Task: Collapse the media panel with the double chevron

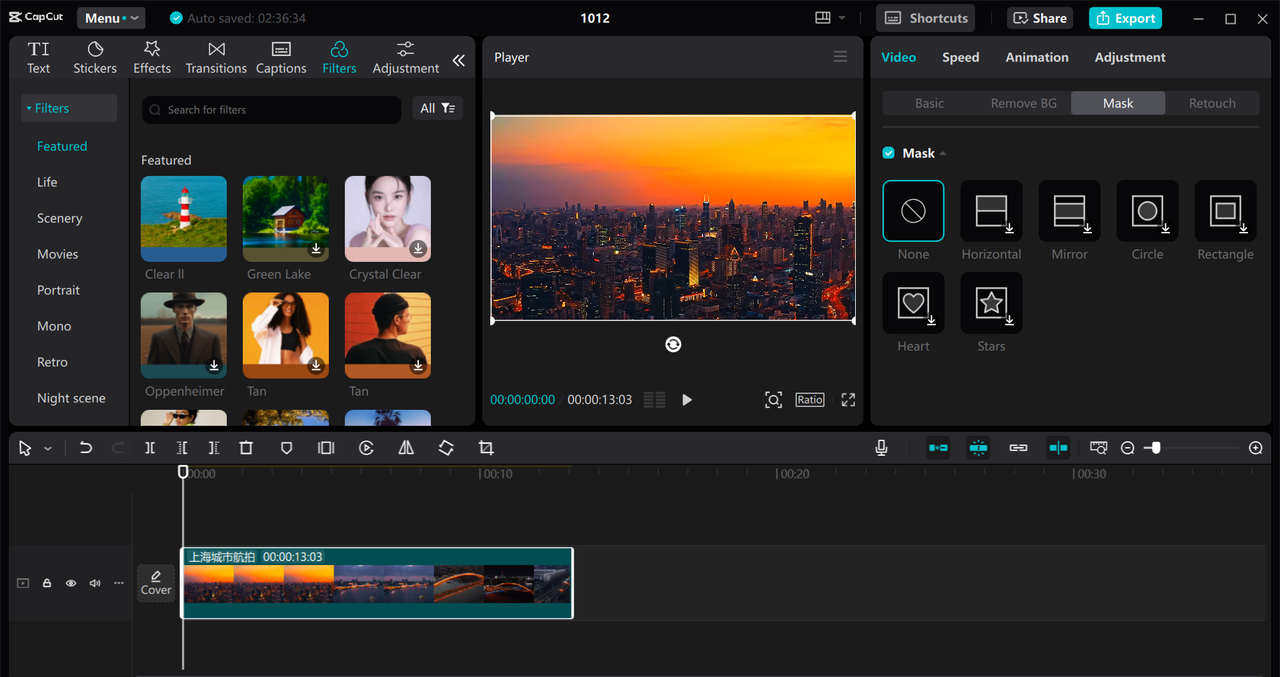Action: 458,60
